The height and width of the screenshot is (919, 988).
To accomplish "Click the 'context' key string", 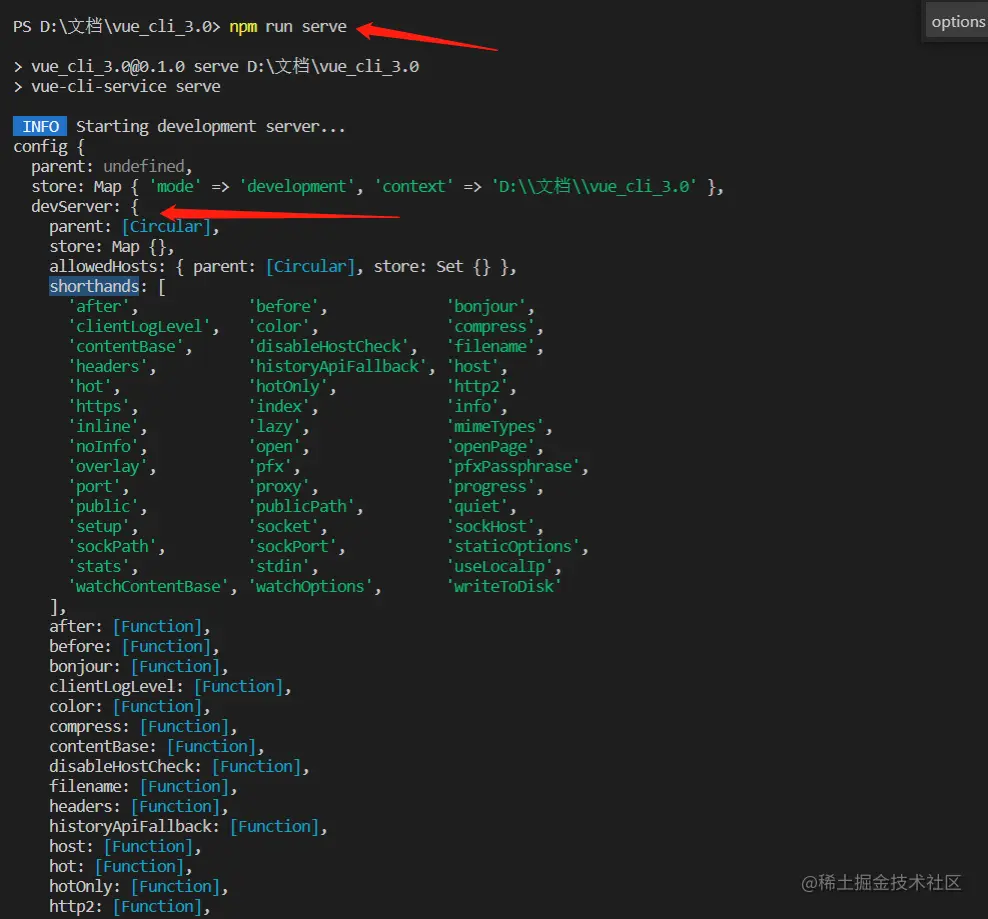I will 414,187.
